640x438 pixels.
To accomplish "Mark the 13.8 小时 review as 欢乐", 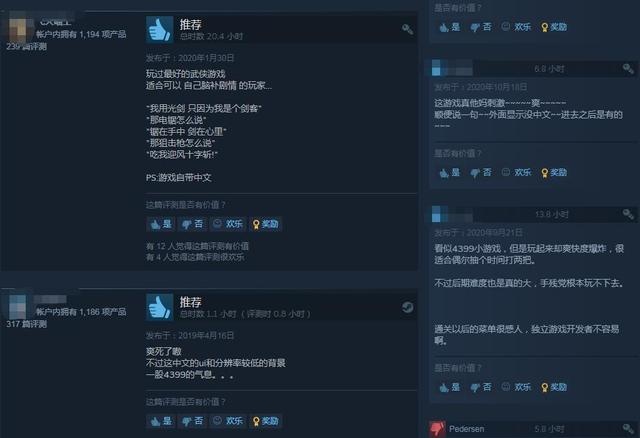I will (516, 387).
